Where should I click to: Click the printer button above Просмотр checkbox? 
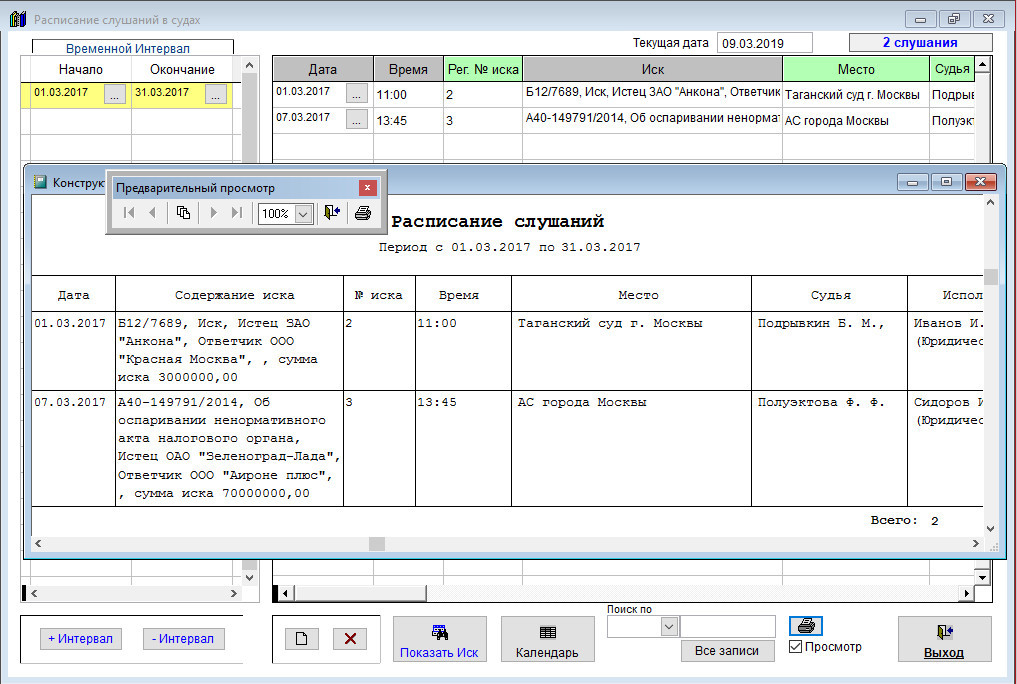pyautogui.click(x=807, y=626)
